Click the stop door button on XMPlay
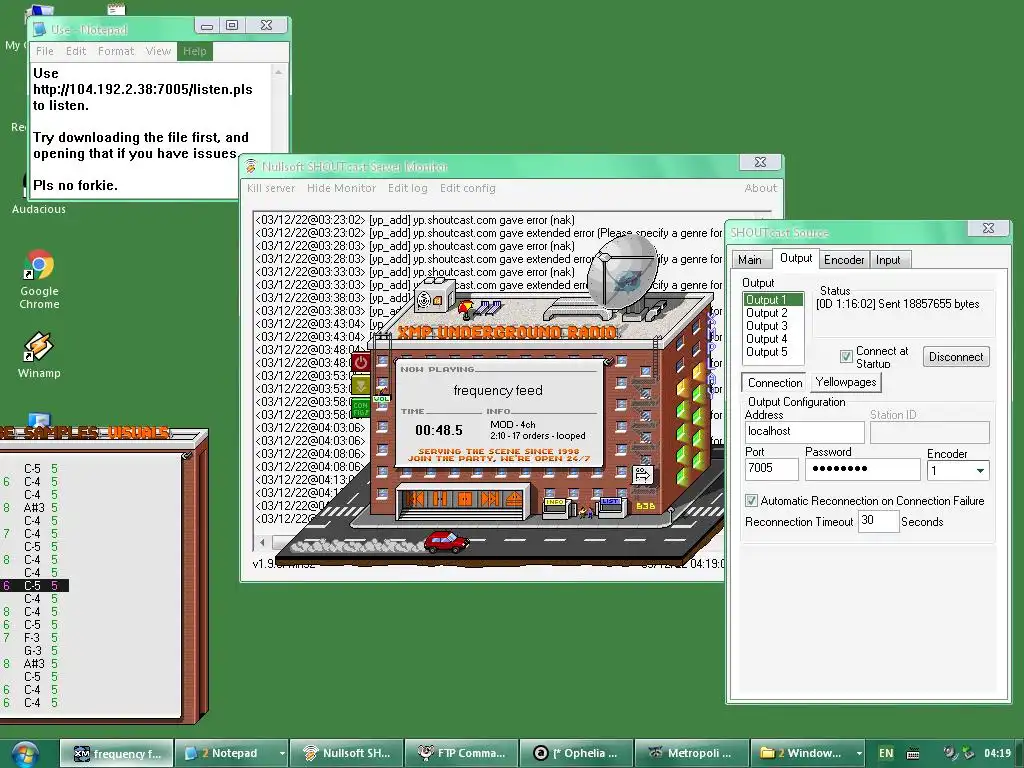Image resolution: width=1024 pixels, height=768 pixels. [464, 500]
